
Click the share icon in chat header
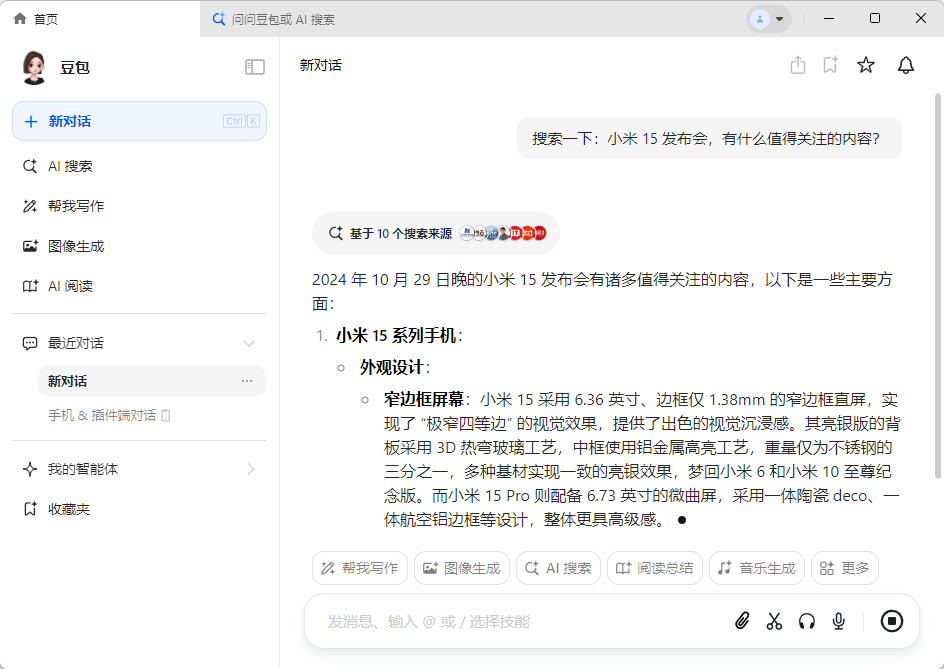tap(798, 65)
